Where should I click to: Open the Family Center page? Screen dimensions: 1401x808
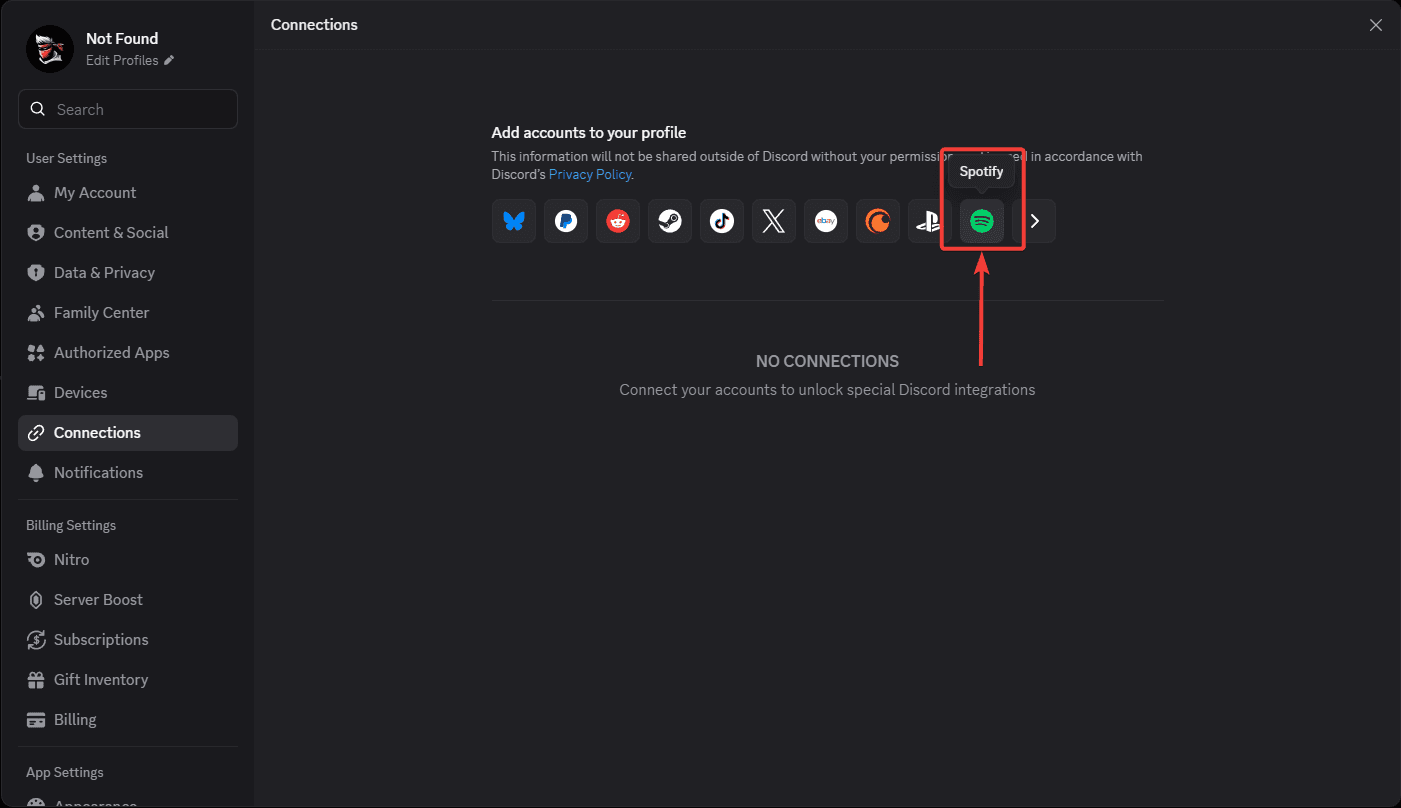click(x=100, y=312)
